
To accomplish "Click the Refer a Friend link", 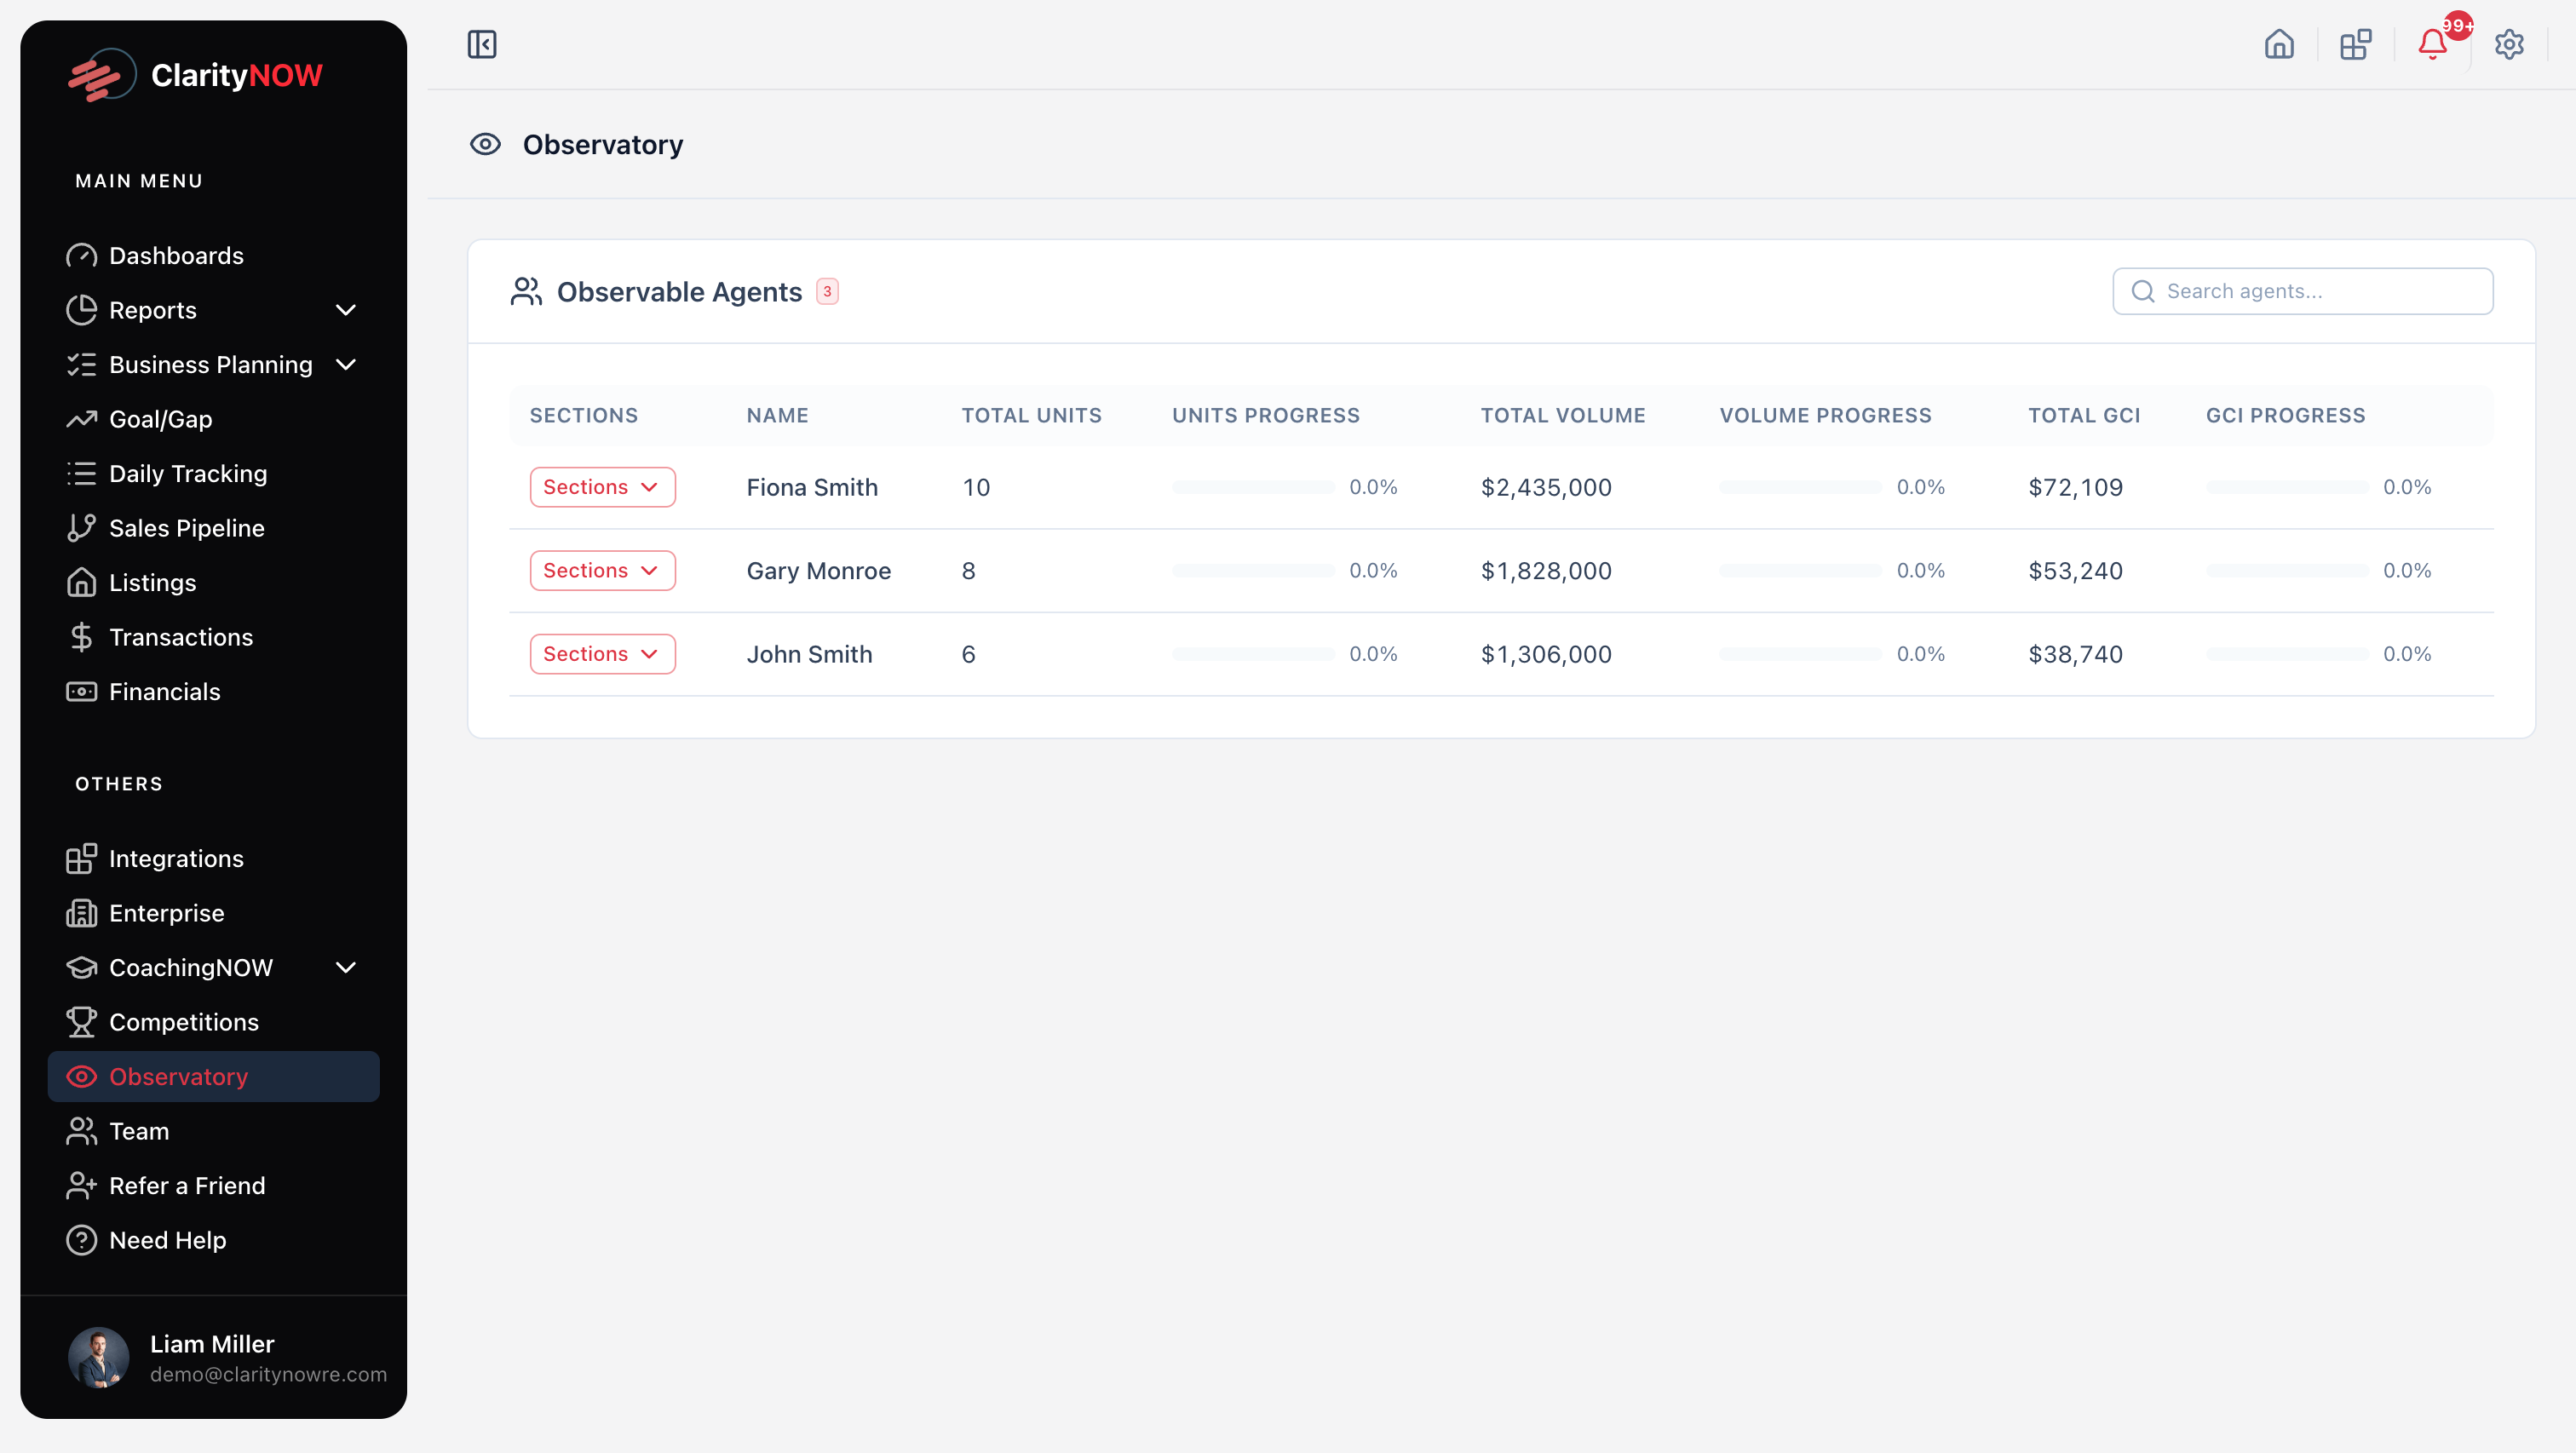I will [187, 1186].
